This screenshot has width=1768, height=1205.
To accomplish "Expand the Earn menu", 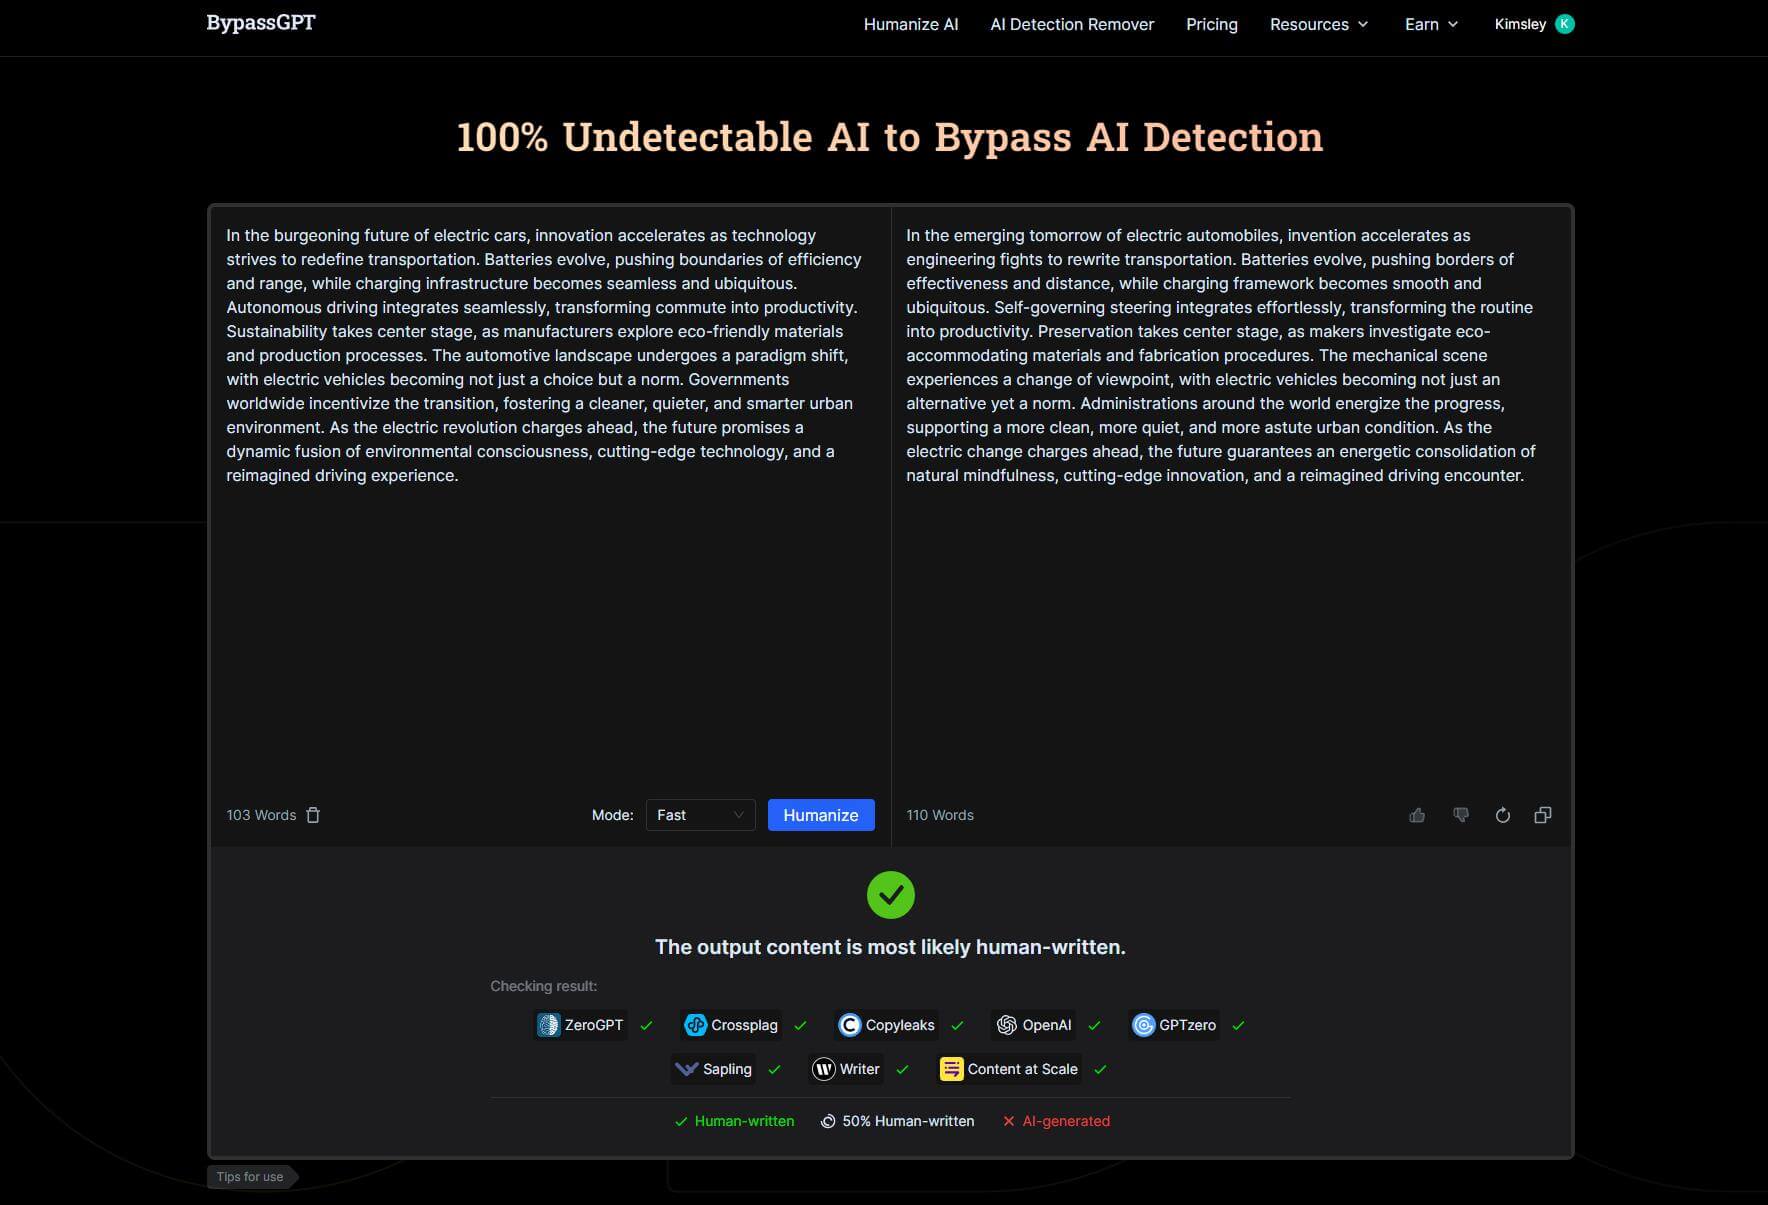I will [x=1431, y=24].
